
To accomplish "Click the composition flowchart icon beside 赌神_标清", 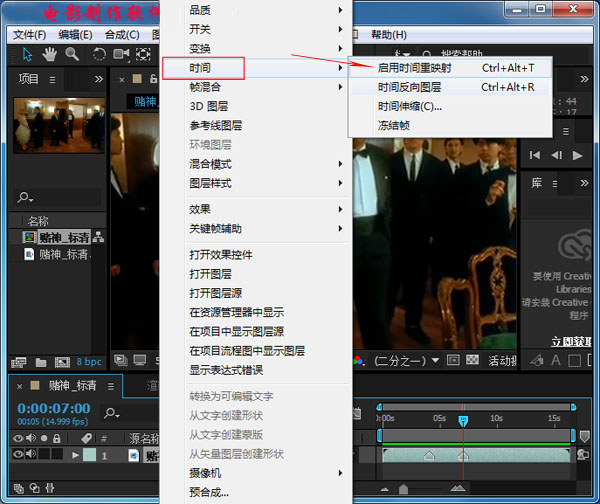I will click(98, 237).
